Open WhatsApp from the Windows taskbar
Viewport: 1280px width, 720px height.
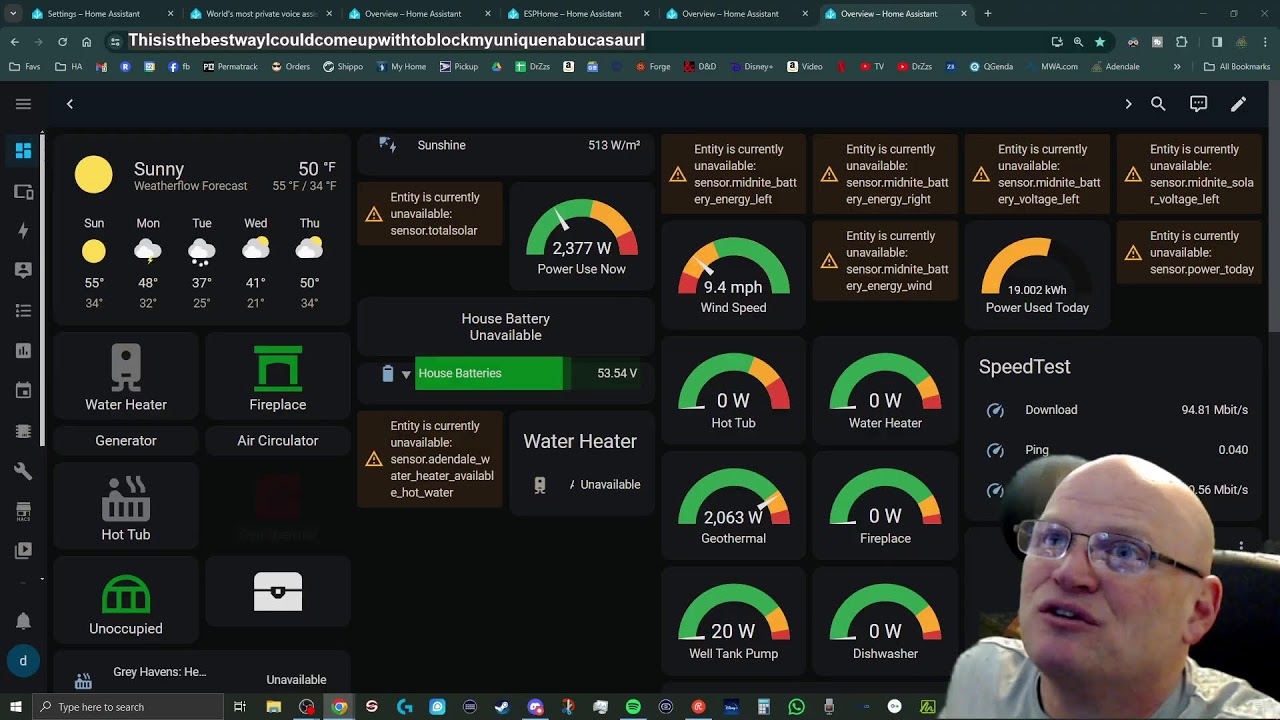(x=796, y=707)
